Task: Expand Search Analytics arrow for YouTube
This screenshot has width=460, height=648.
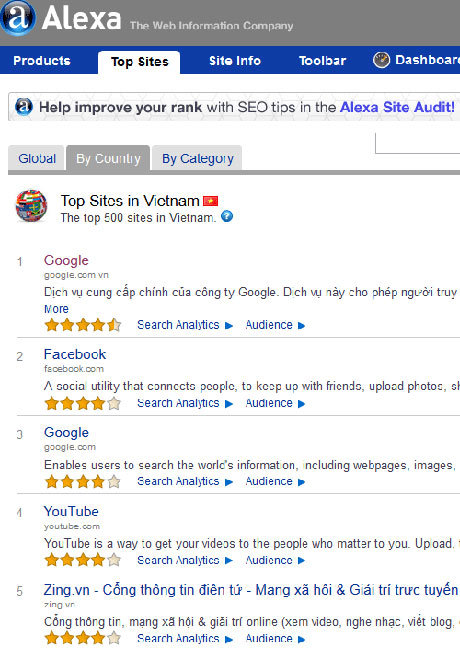Action: [x=229, y=561]
